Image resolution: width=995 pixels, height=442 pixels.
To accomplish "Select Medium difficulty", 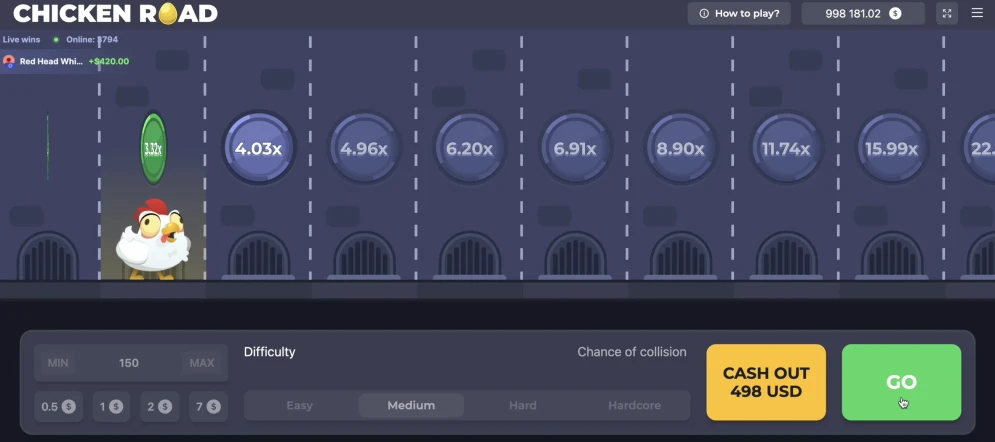I will coord(411,405).
